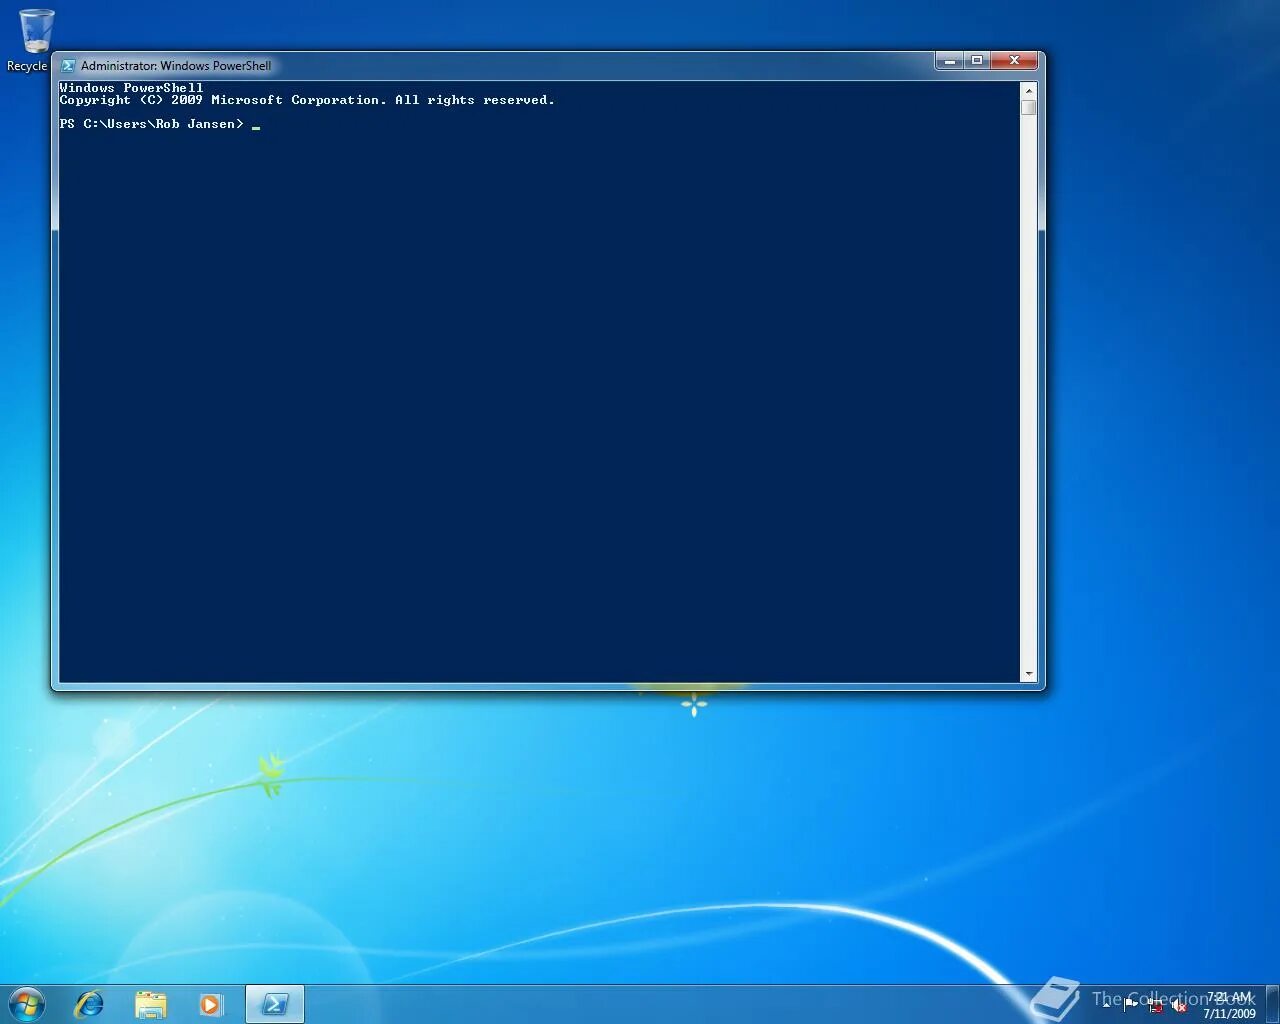Open the Recycle Bin desktop icon
The height and width of the screenshot is (1024, 1280).
coord(36,40)
